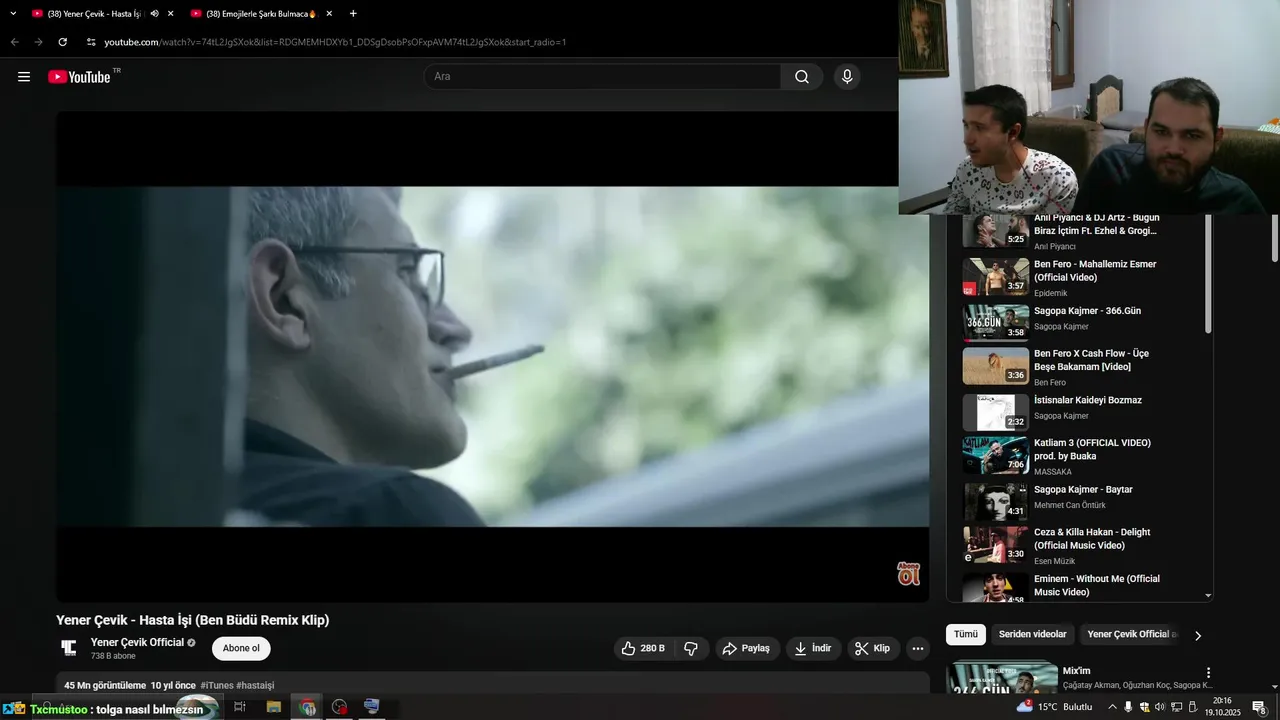Click the #iTunes hashtag

(x=216, y=685)
